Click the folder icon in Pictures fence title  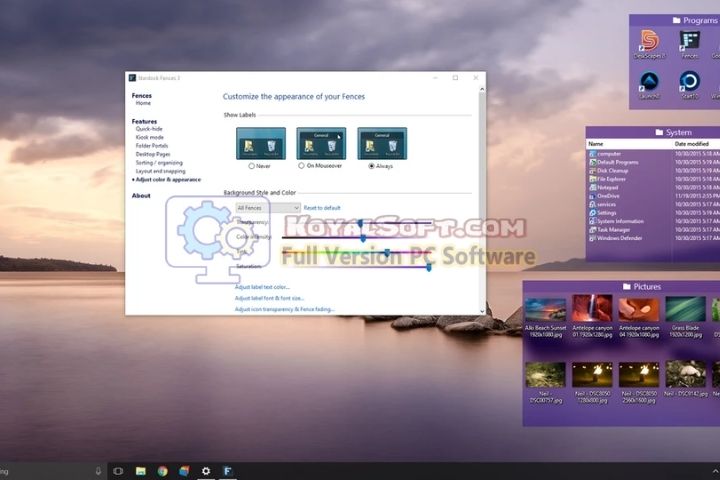[626, 287]
